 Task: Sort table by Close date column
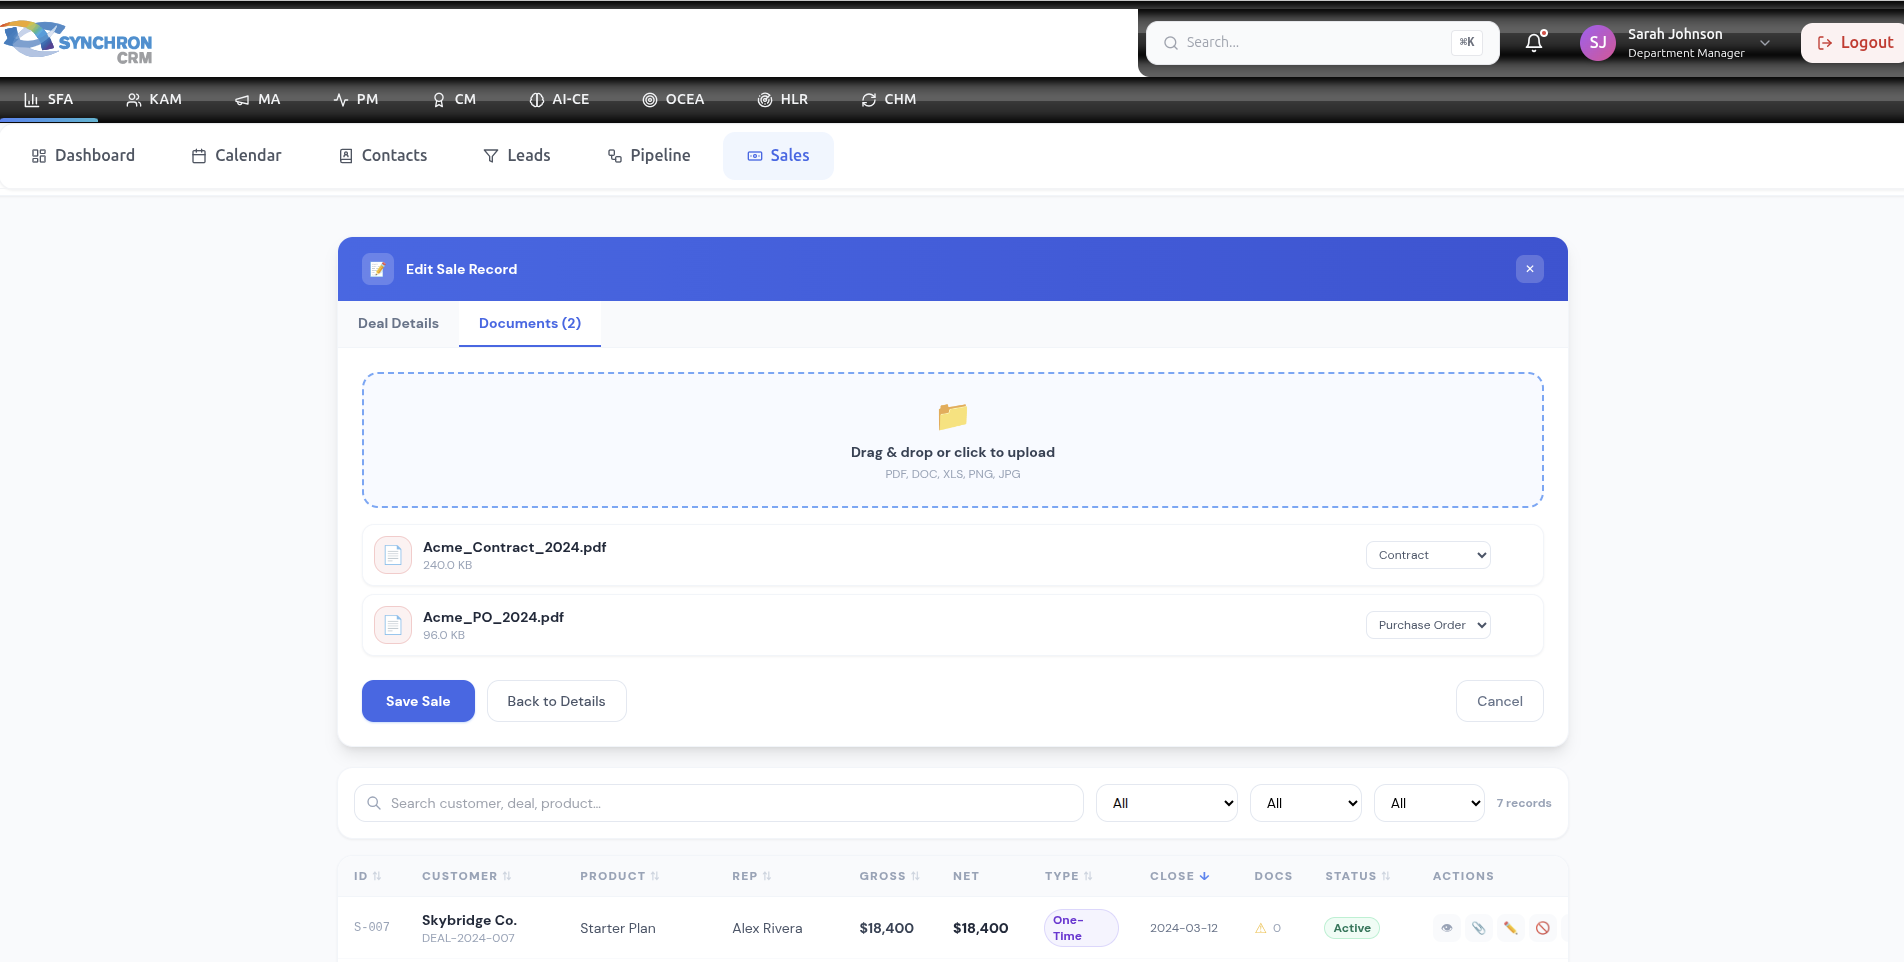tap(1179, 876)
